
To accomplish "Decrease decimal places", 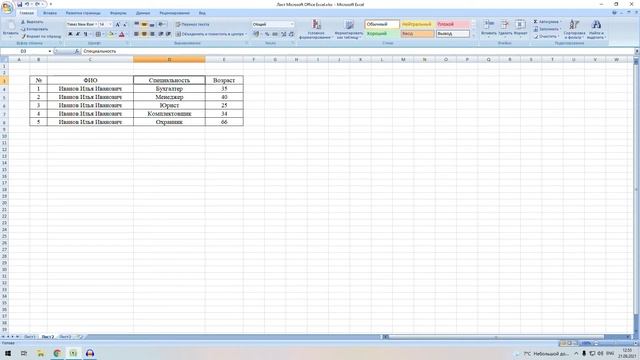I will pyautogui.click(x=291, y=34).
